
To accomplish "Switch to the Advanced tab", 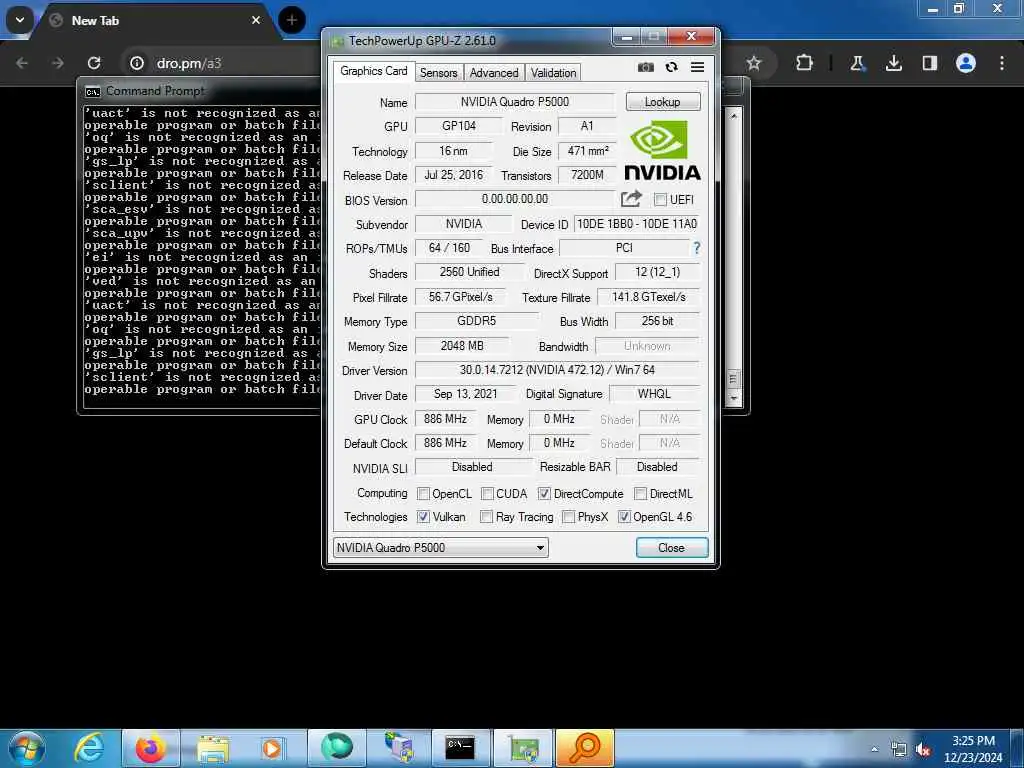I will tap(494, 72).
